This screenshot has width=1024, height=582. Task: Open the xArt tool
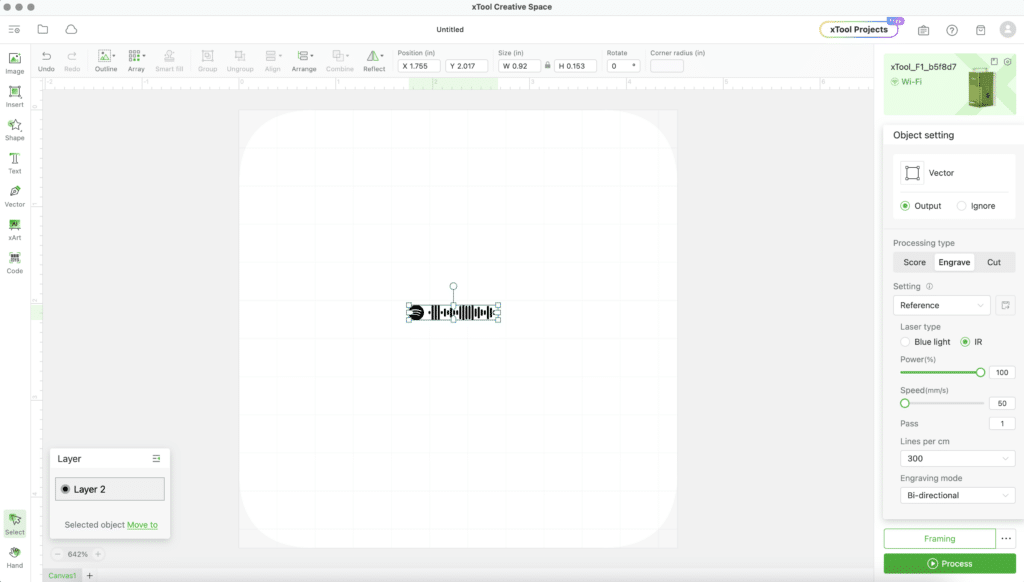coord(14,230)
